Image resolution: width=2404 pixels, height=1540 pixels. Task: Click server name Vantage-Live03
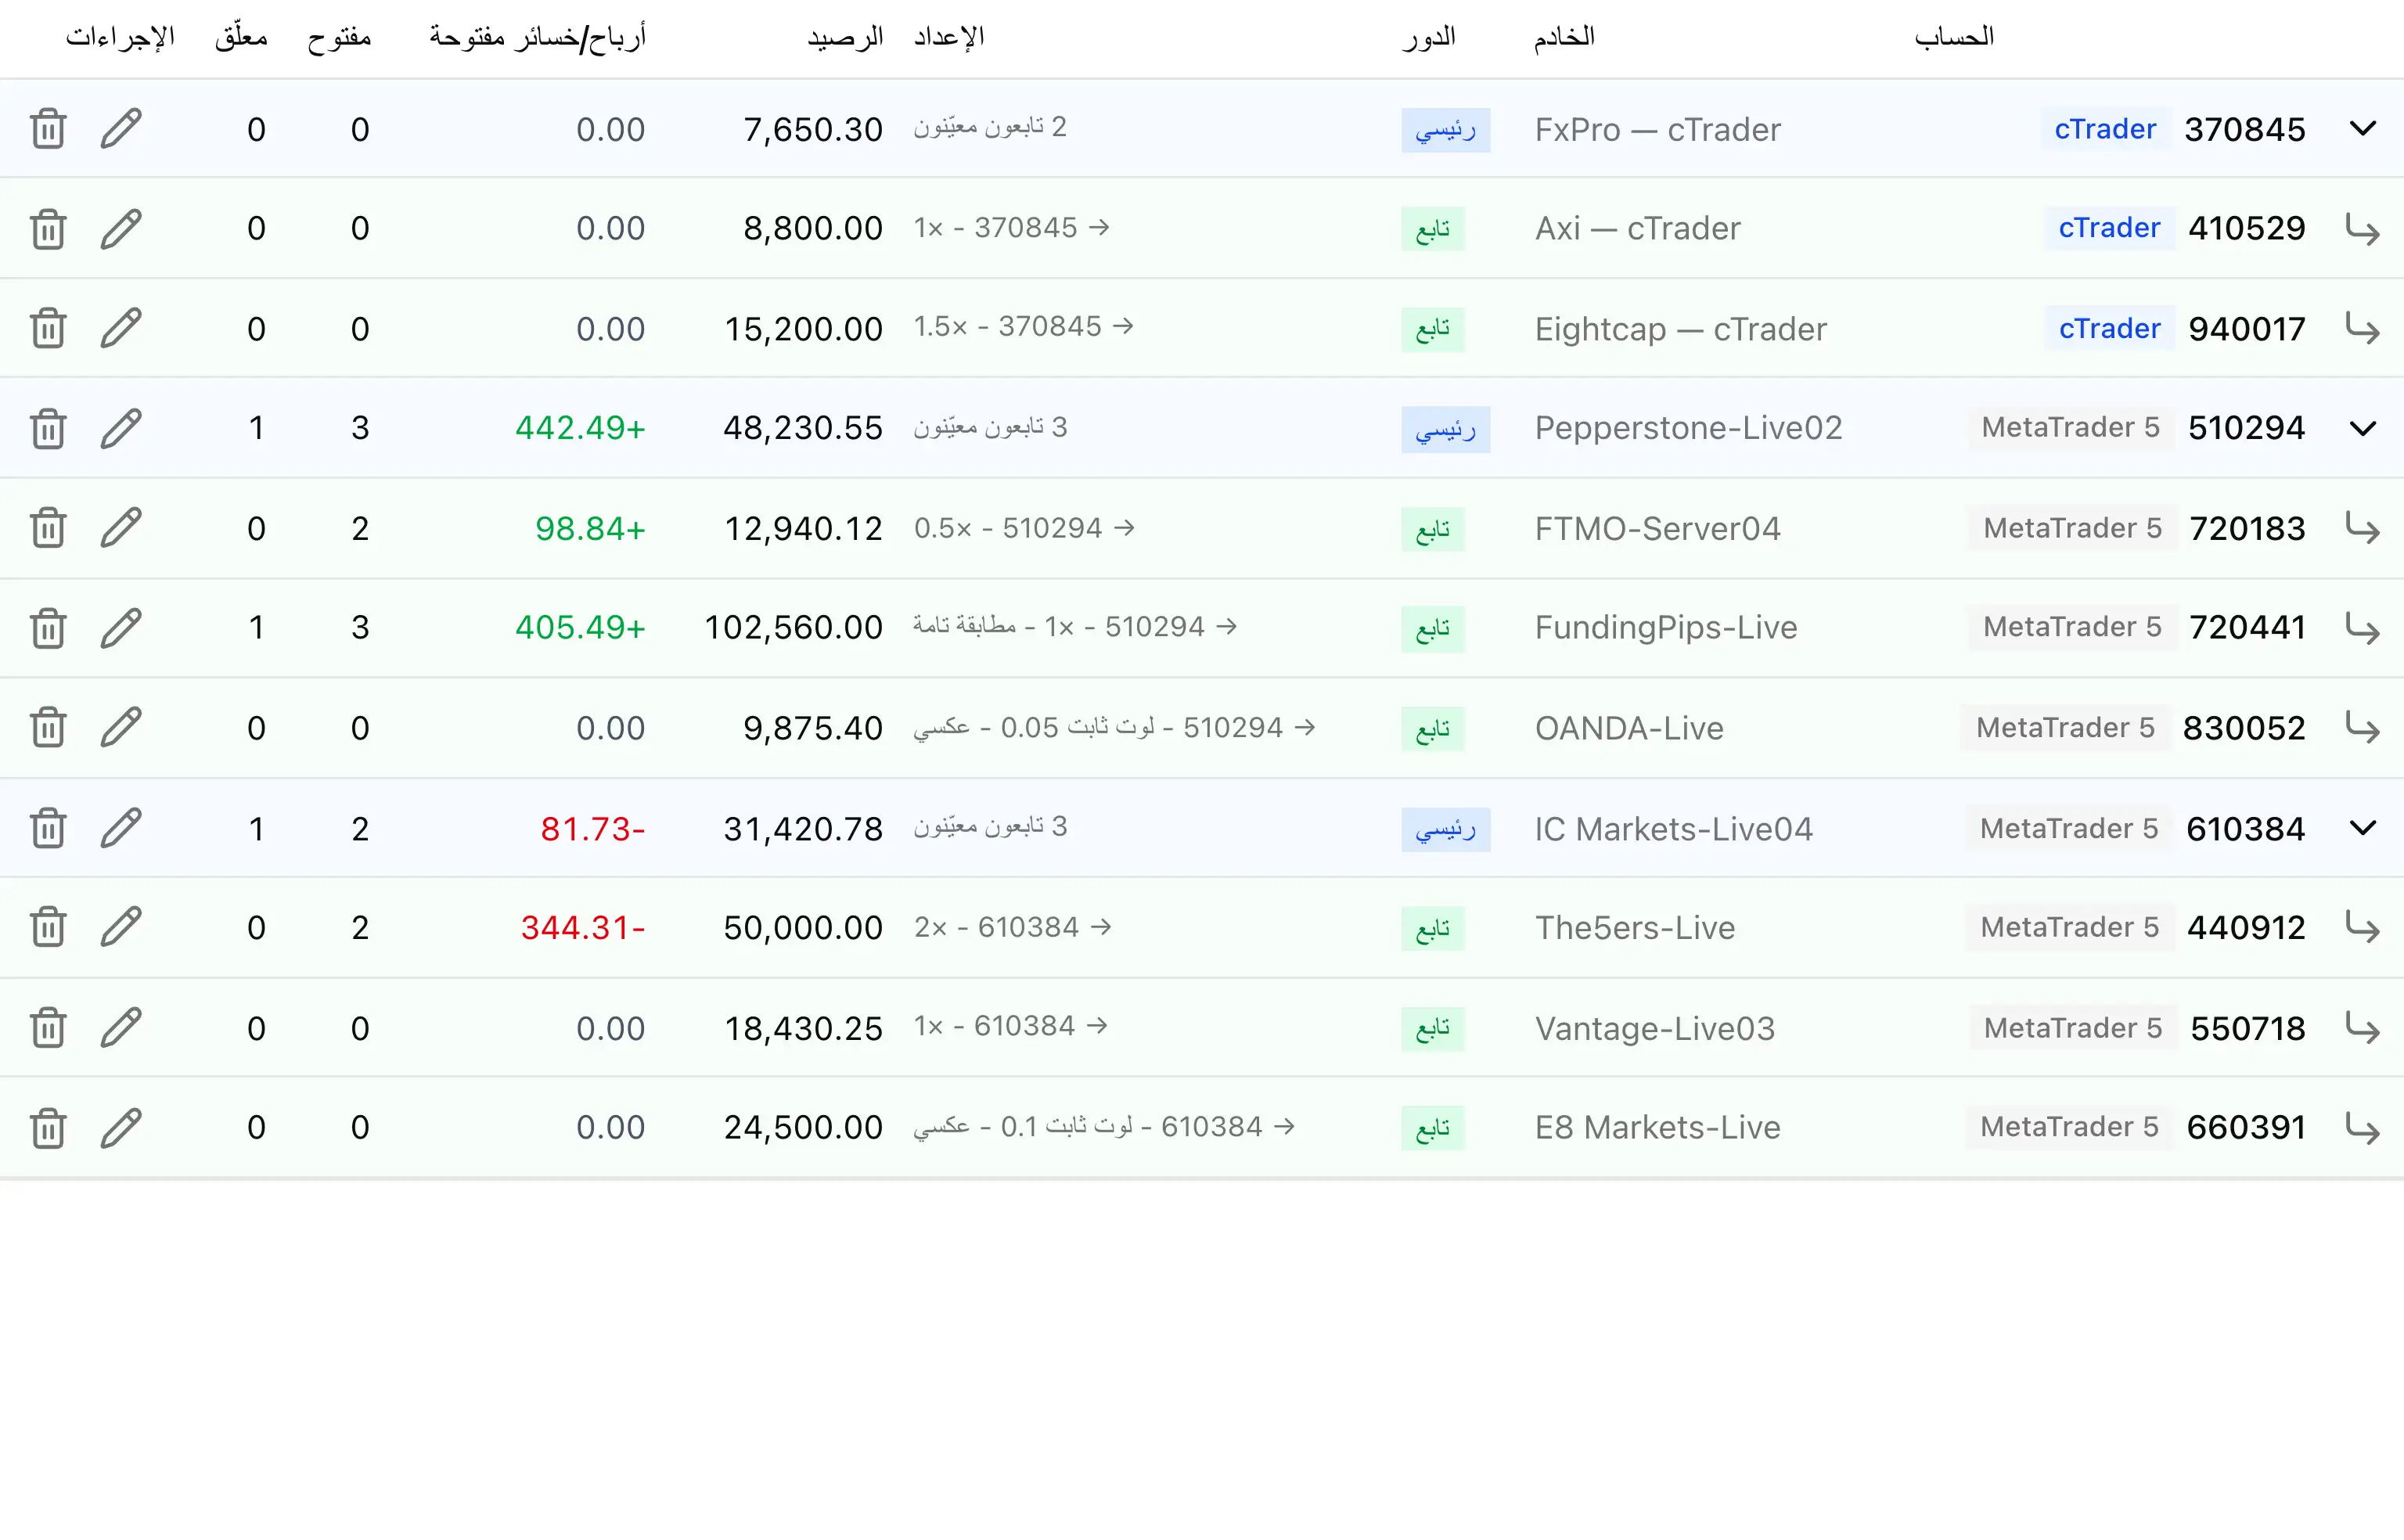[x=1655, y=1029]
